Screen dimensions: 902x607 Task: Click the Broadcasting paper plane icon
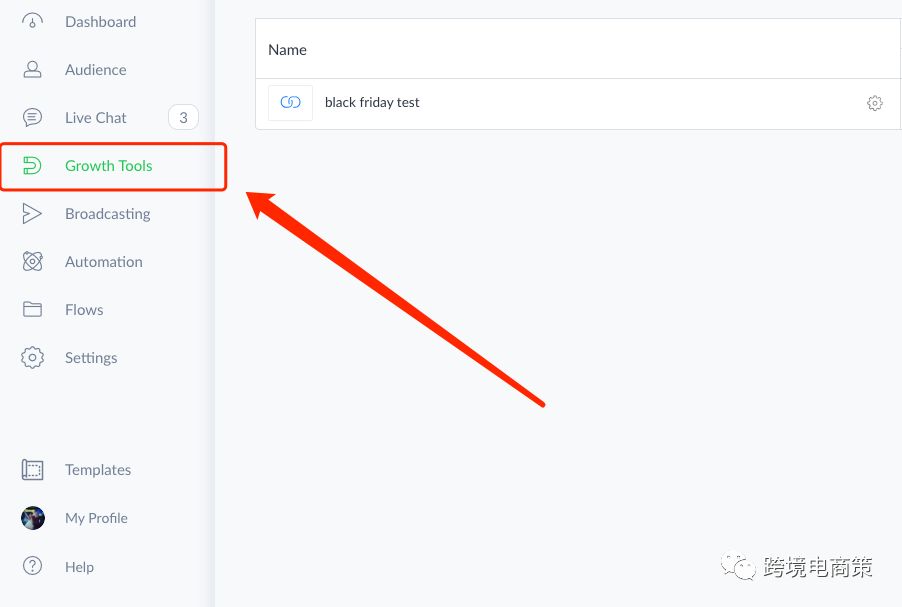coord(32,213)
